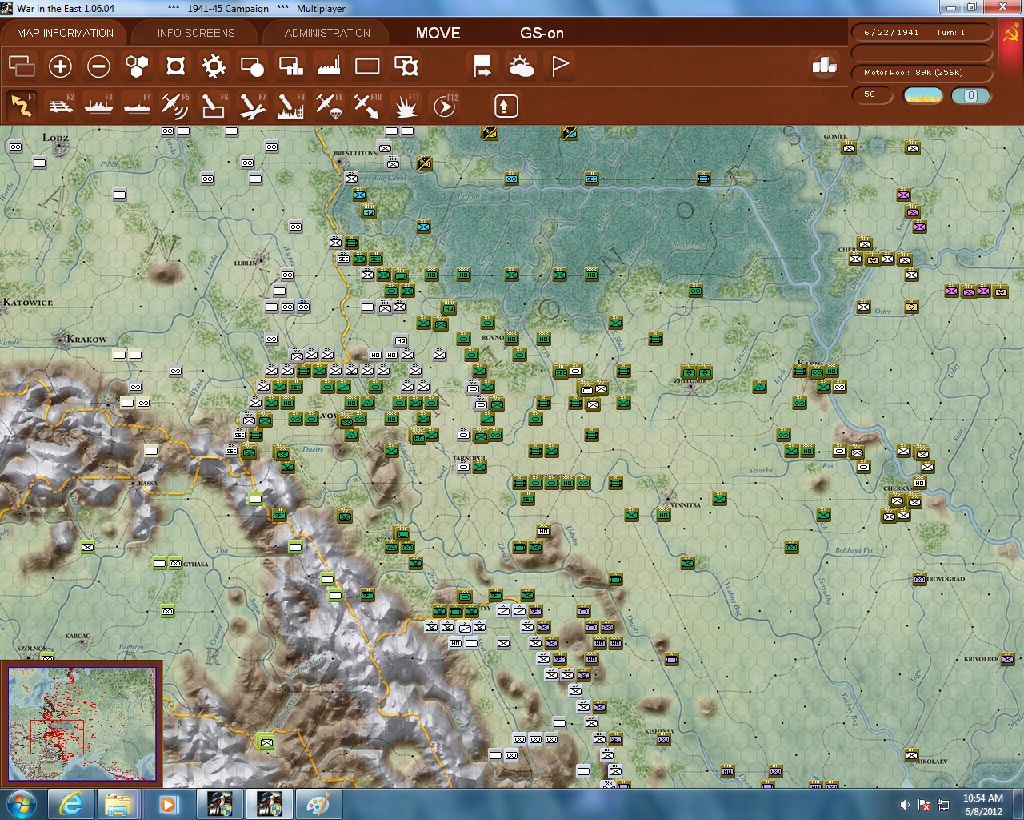
Task: Click the pennant flag icon
Action: tap(560, 66)
